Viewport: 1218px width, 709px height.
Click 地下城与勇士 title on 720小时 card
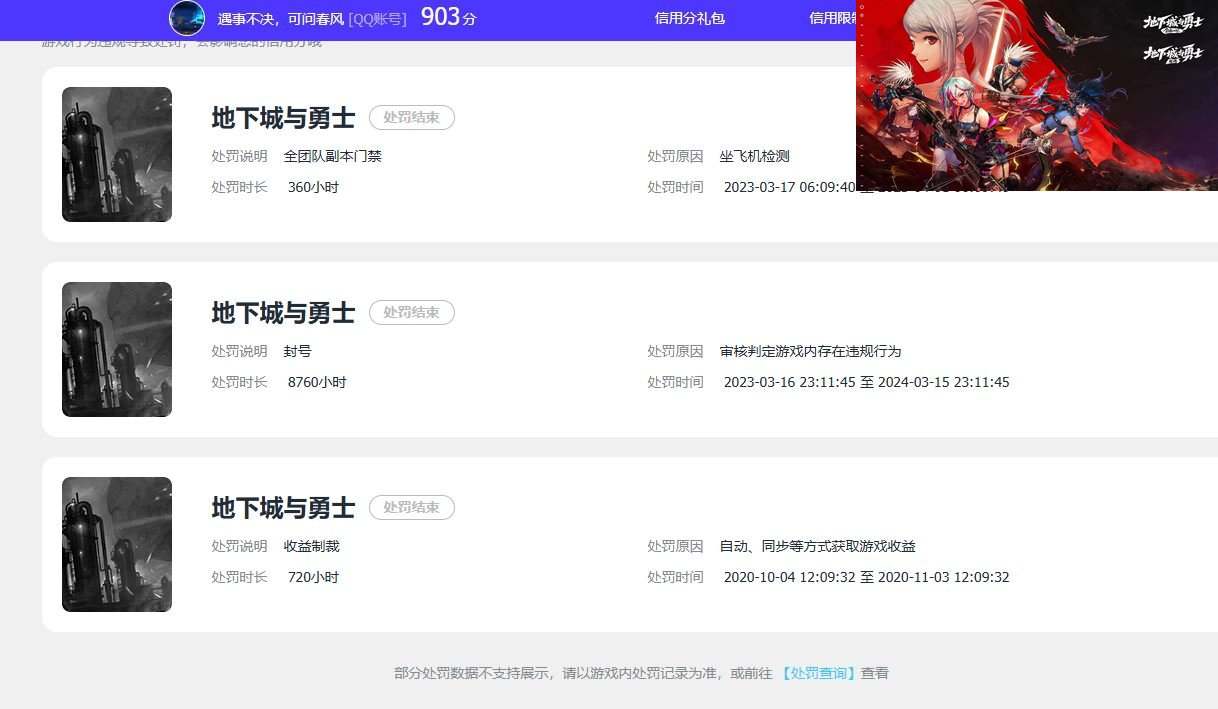pos(283,508)
